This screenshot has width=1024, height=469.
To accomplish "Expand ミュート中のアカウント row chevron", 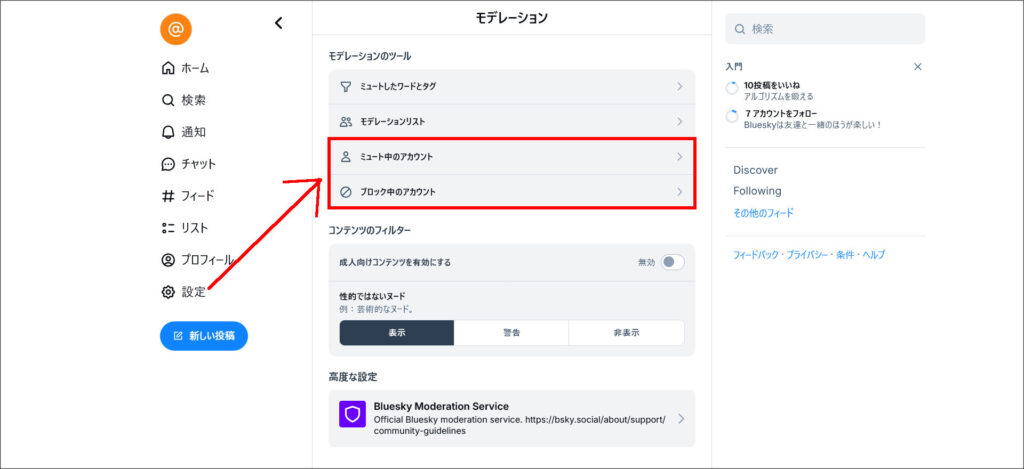I will tap(679, 157).
